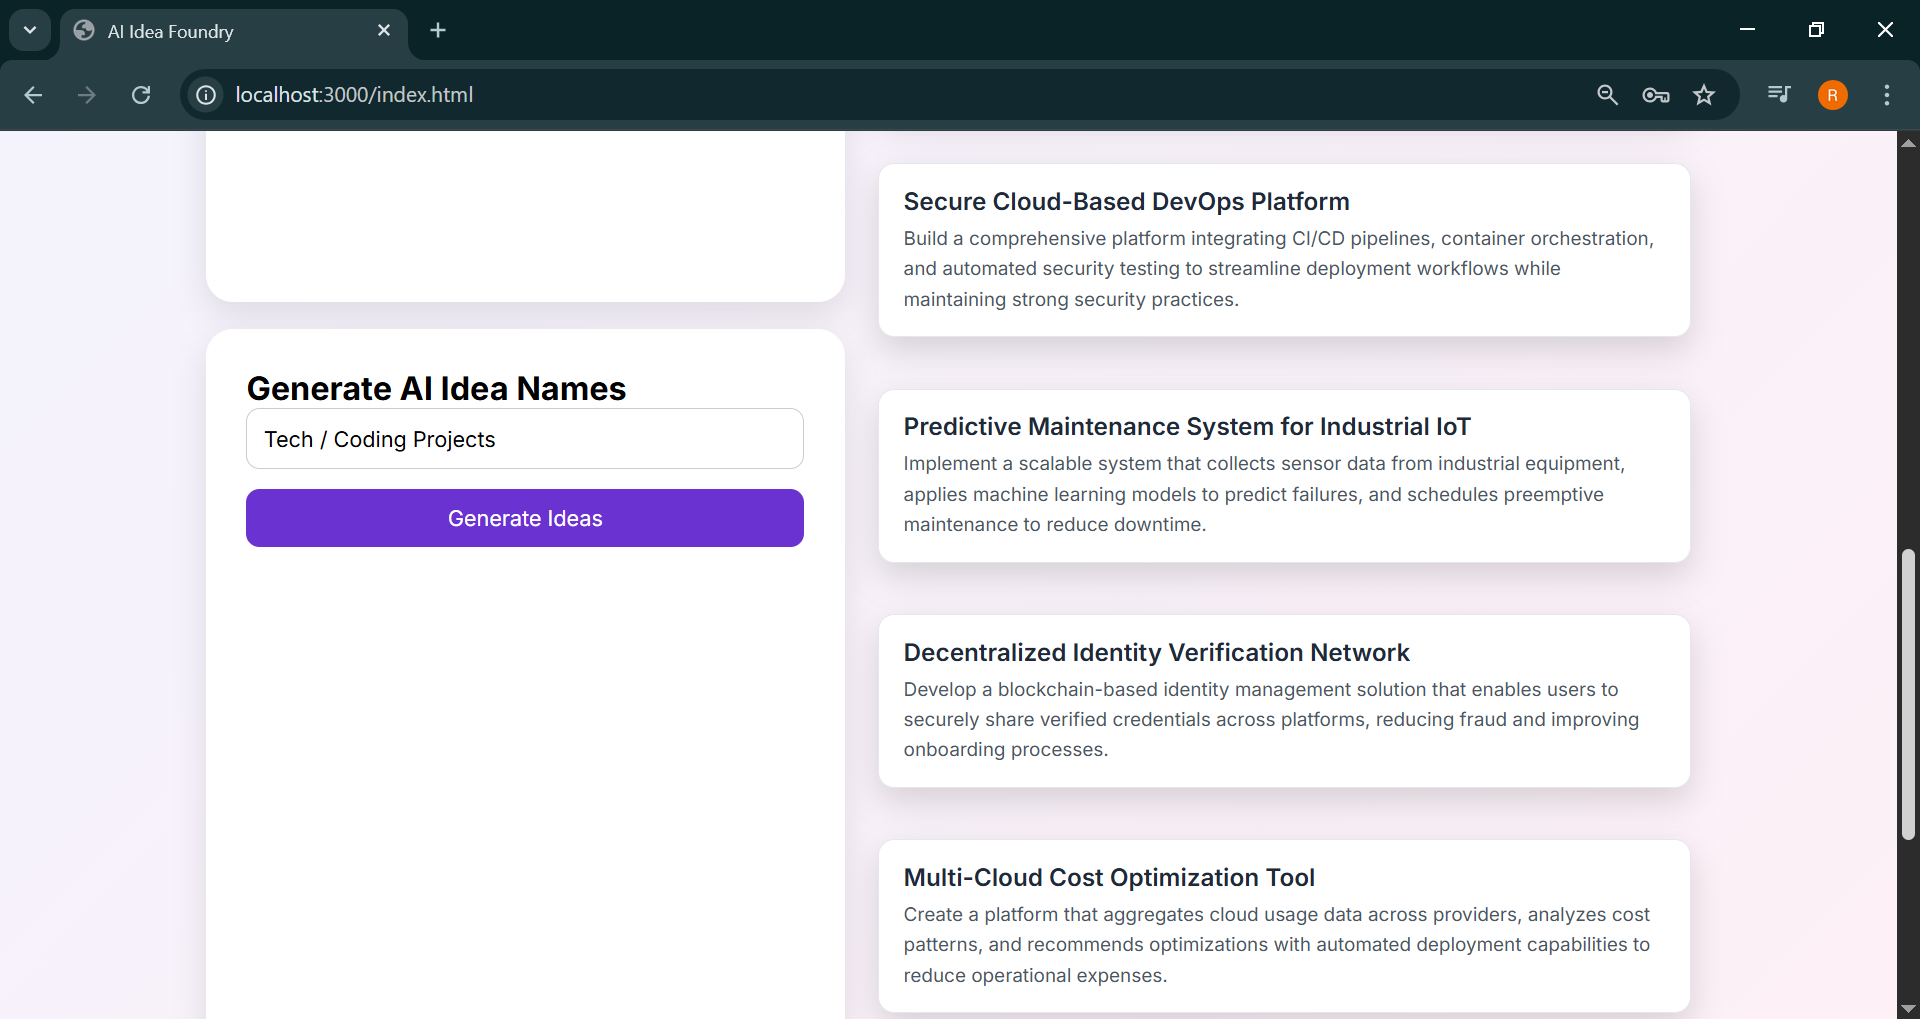Click the browser back arrow

(x=33, y=95)
